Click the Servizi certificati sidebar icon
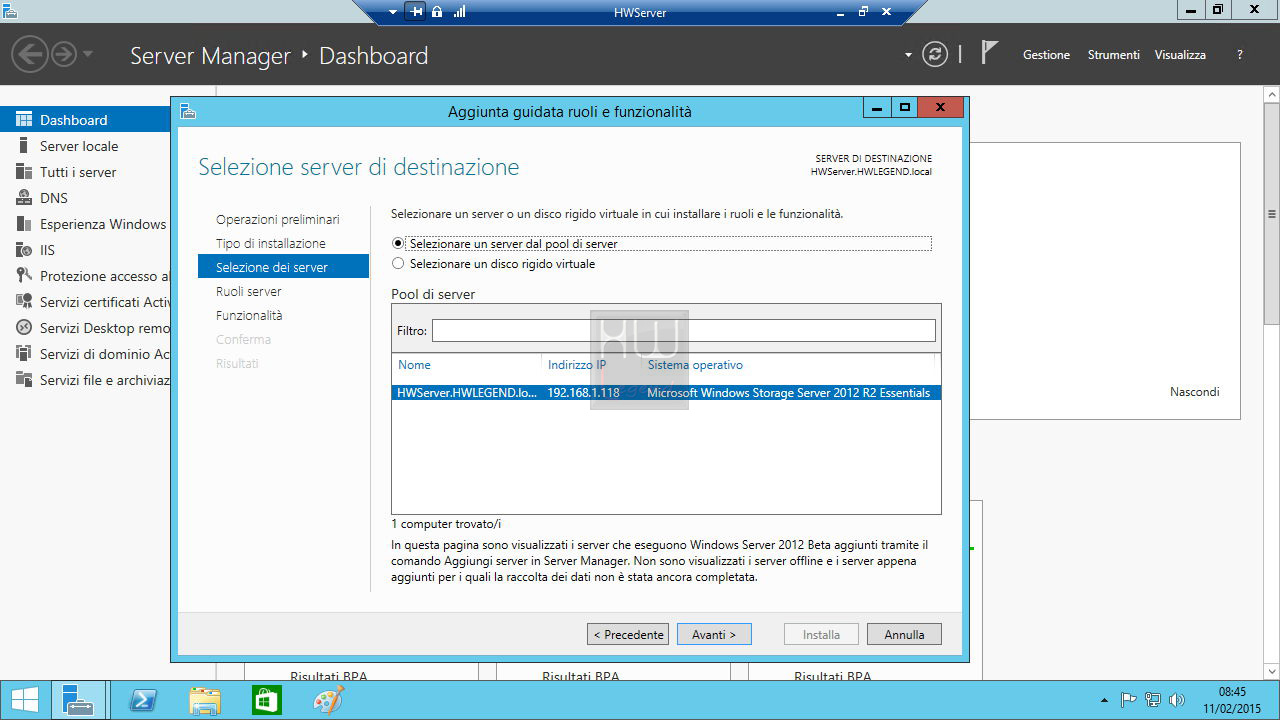Viewport: 1280px width, 720px height. click(x=23, y=302)
